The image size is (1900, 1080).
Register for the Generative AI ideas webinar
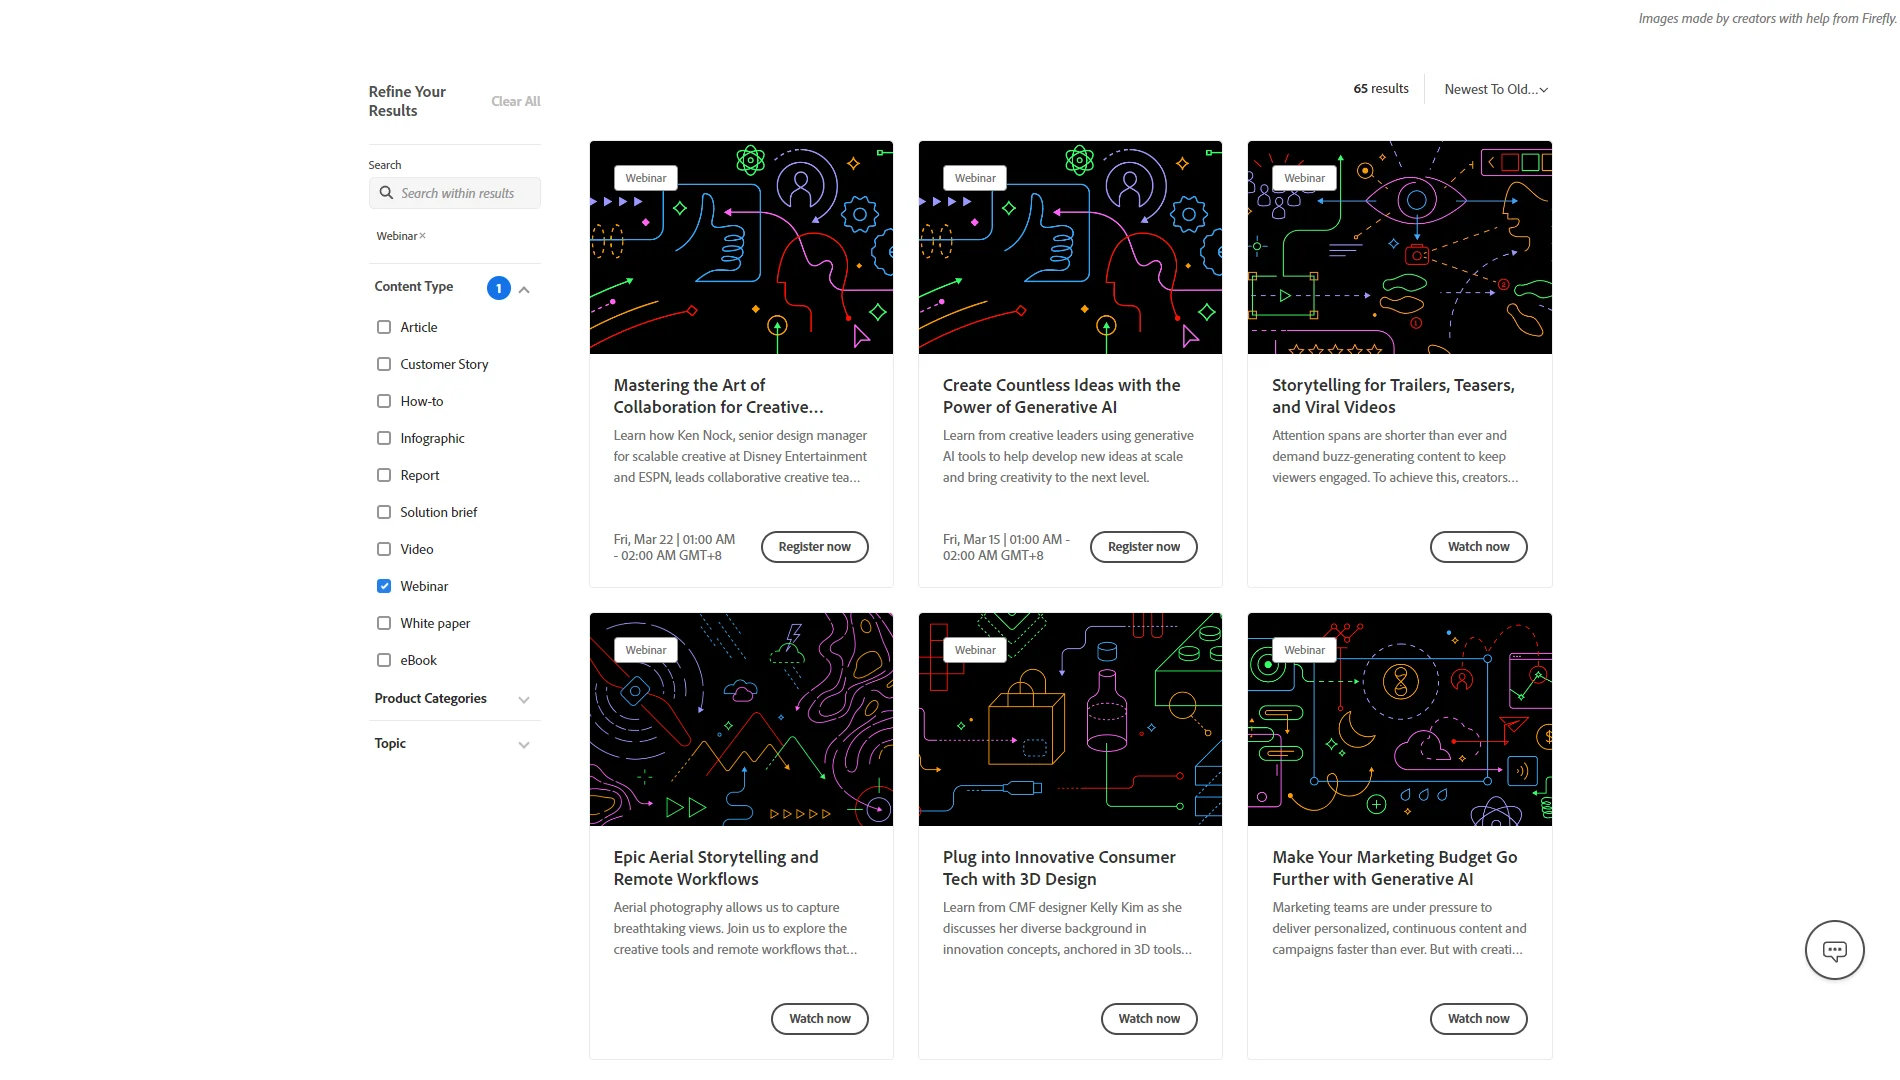pyautogui.click(x=1143, y=546)
